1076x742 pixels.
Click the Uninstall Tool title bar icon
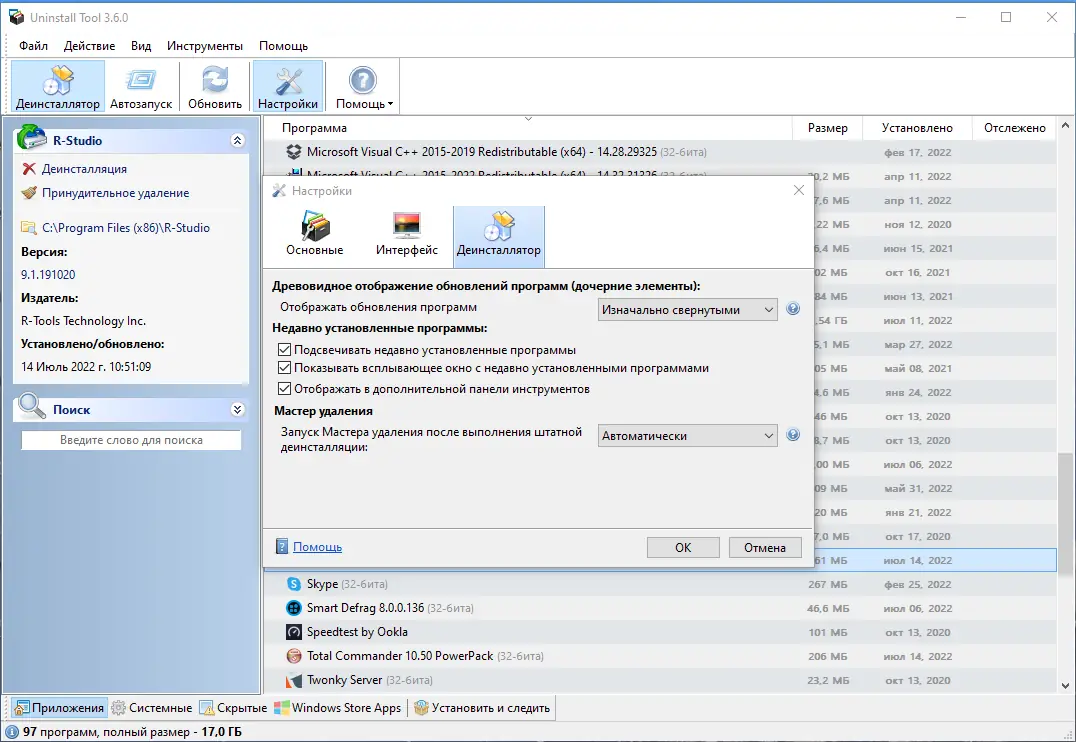pos(16,16)
